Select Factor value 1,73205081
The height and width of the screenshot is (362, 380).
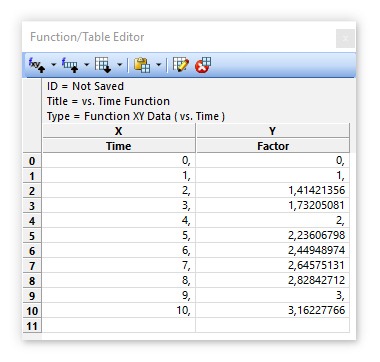coord(273,205)
